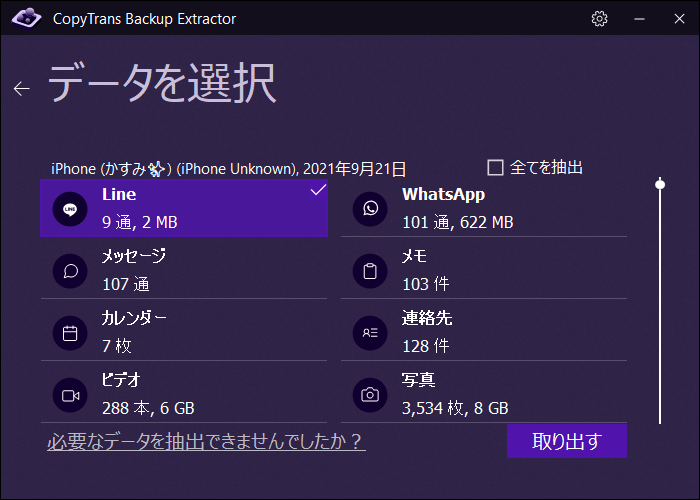Click the メッセージ speech bubble icon
Screen dimensions: 700x500
coord(70,271)
